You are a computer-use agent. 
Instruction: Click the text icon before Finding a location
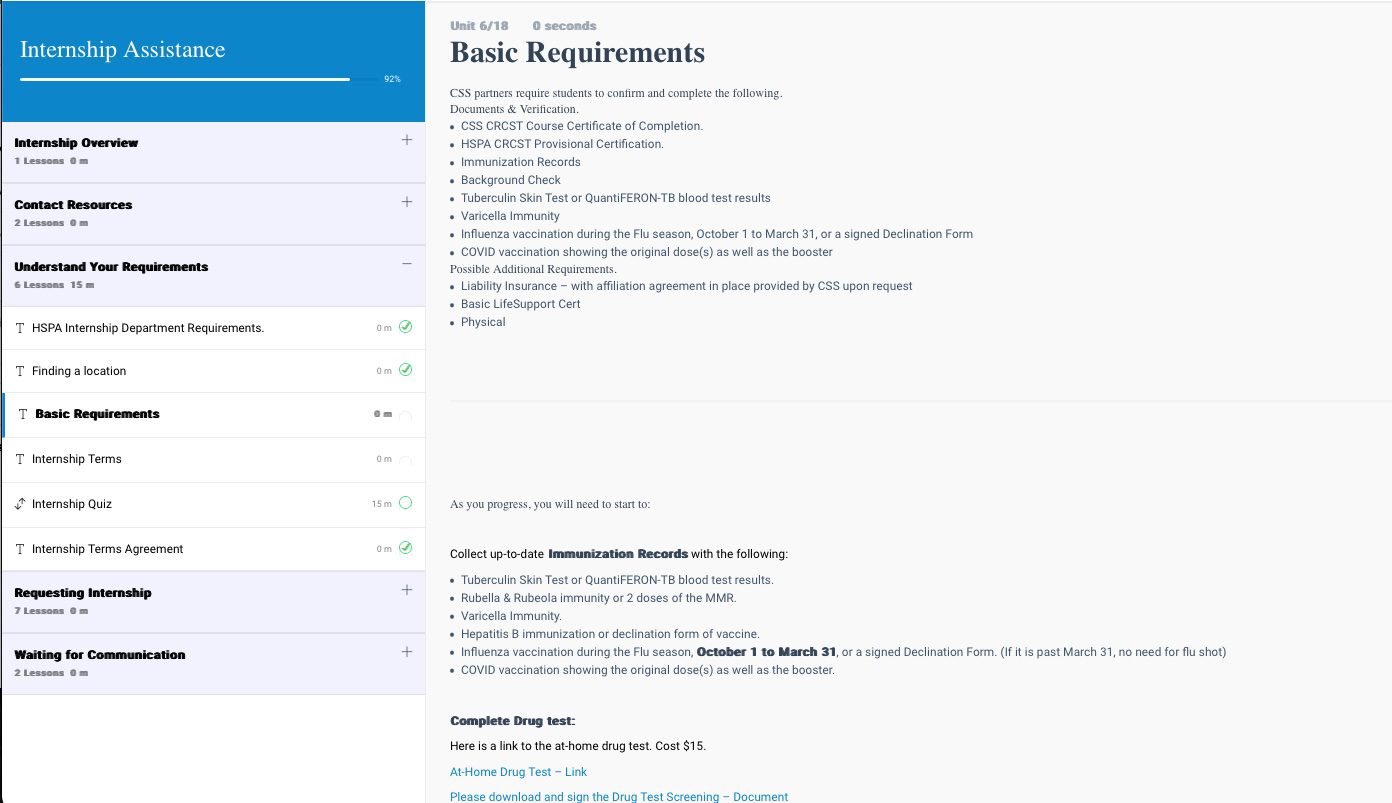click(20, 371)
